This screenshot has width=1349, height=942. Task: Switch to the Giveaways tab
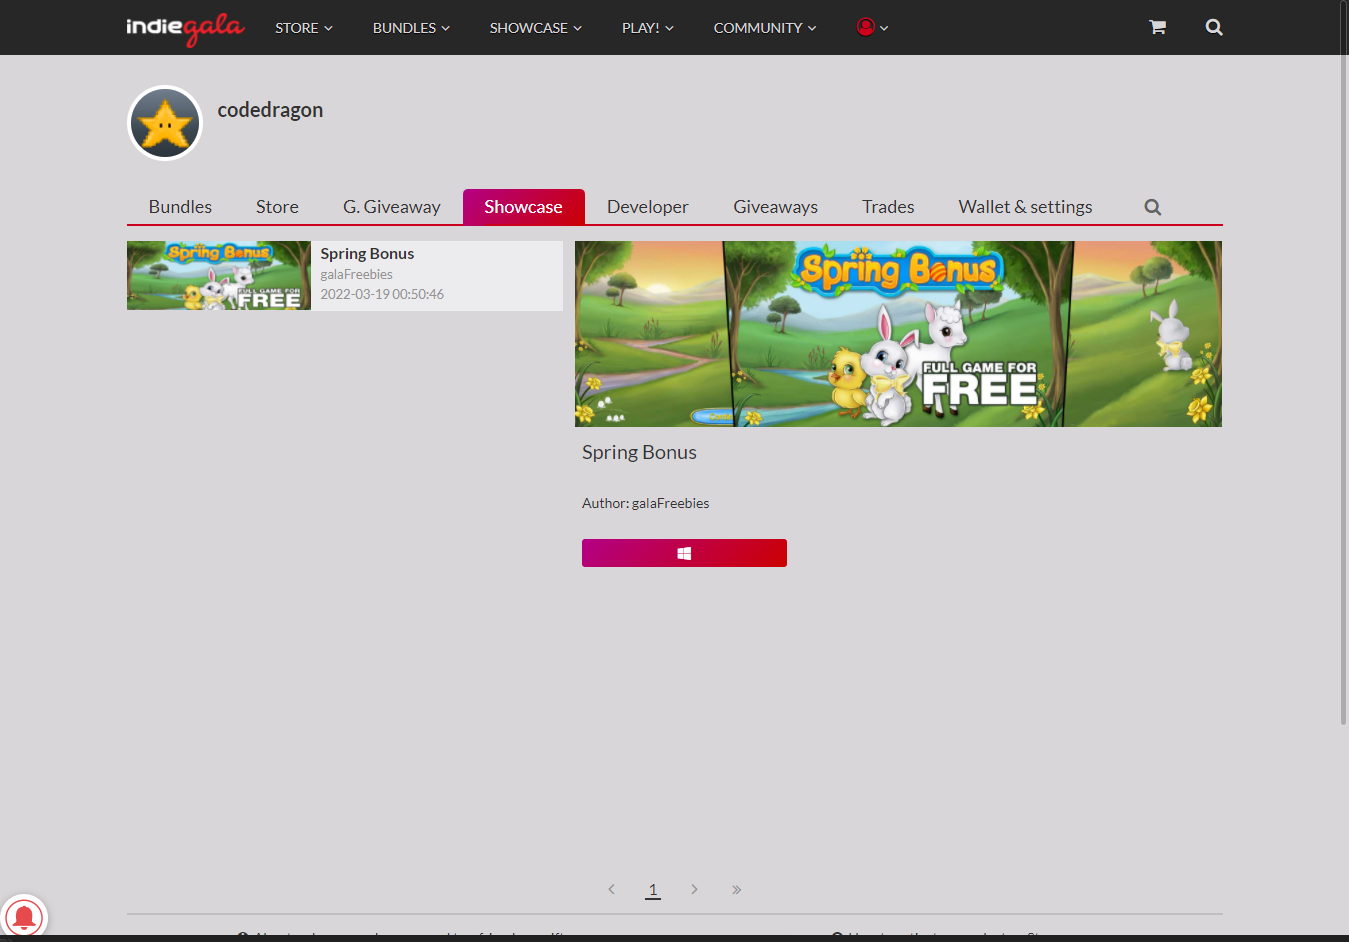point(775,207)
